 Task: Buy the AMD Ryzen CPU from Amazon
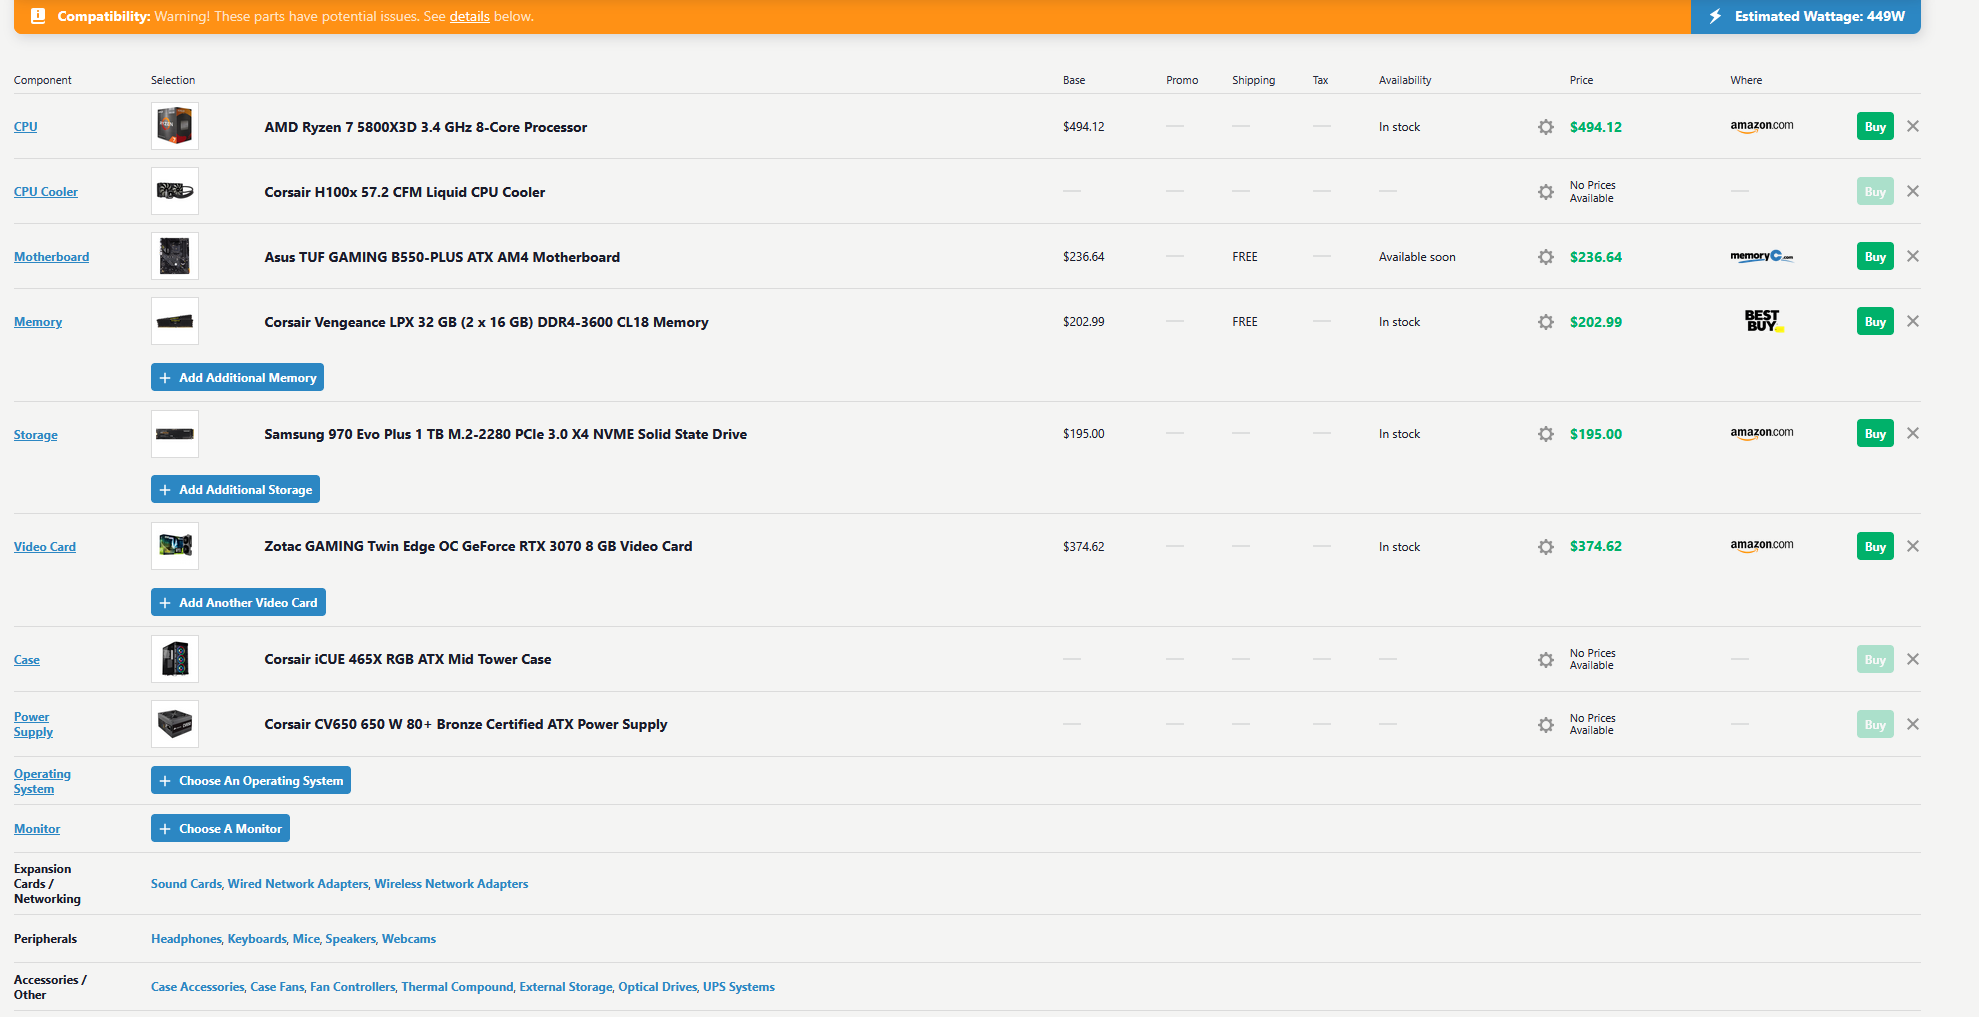1875,126
